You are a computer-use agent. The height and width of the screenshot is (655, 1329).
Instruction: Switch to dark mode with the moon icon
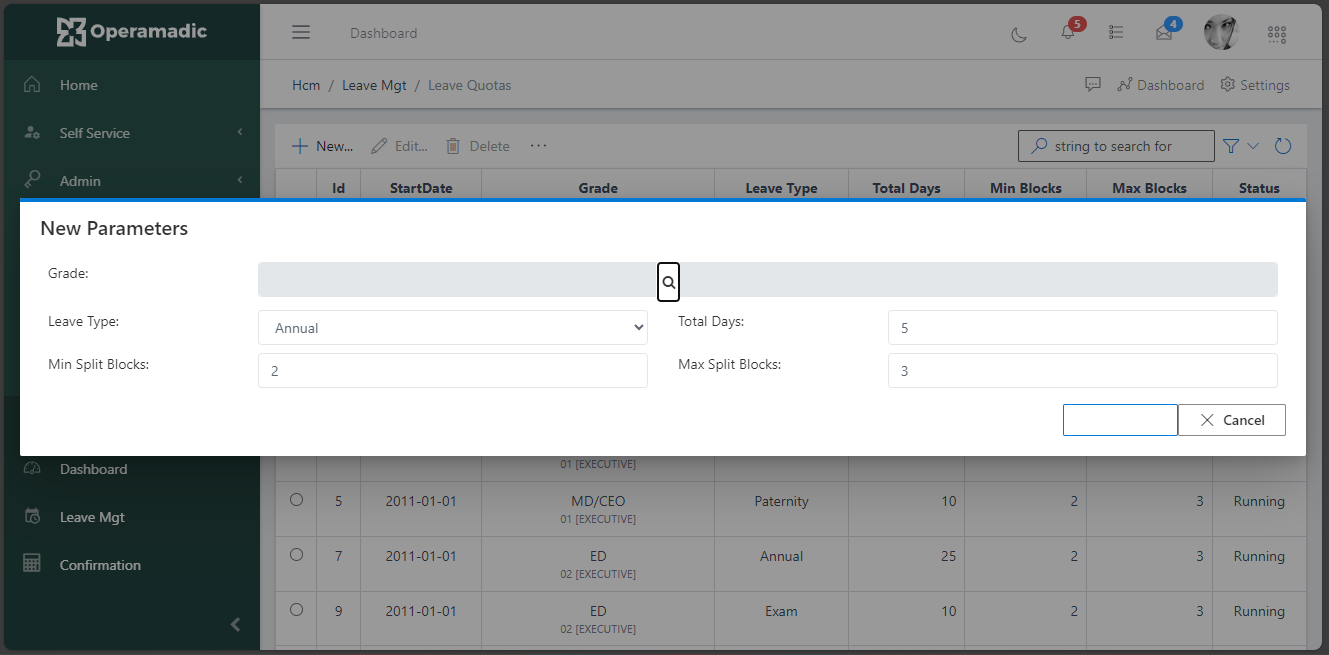pyautogui.click(x=1019, y=34)
